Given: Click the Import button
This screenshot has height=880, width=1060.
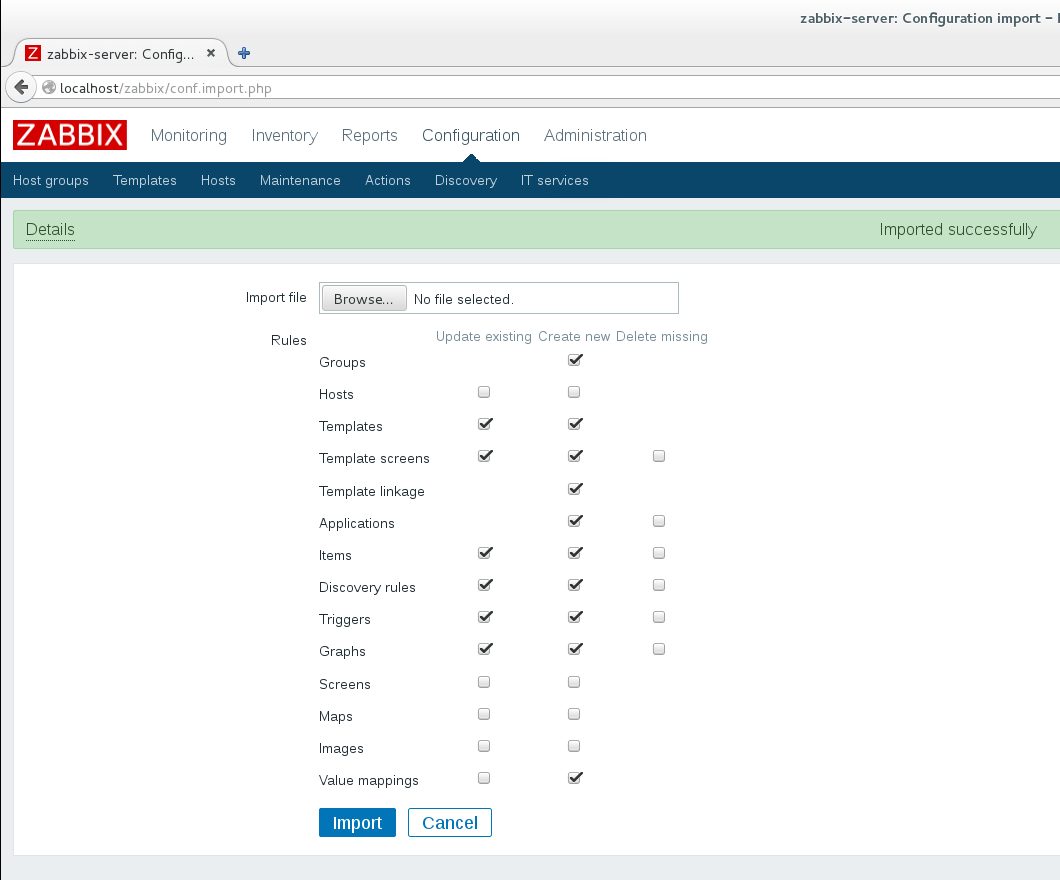Looking at the screenshot, I should (x=357, y=823).
